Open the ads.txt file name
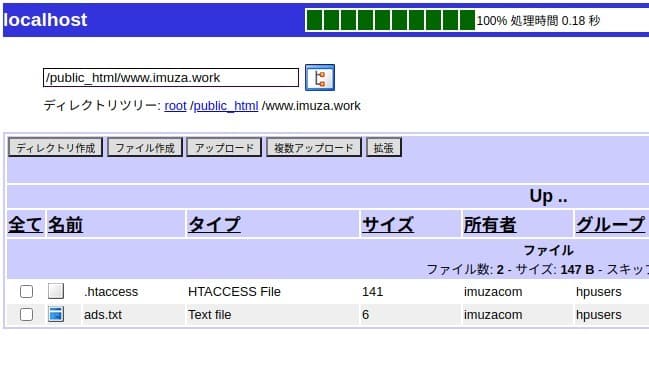 [103, 315]
